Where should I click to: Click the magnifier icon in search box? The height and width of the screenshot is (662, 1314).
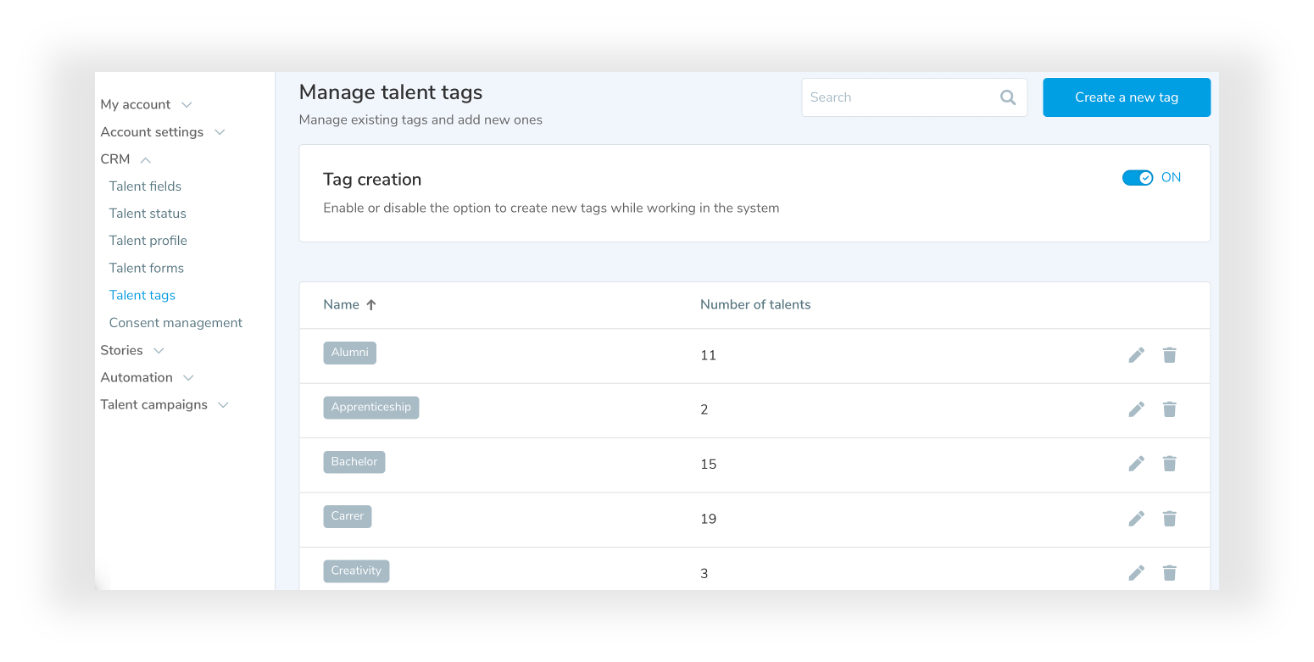[x=1007, y=98]
